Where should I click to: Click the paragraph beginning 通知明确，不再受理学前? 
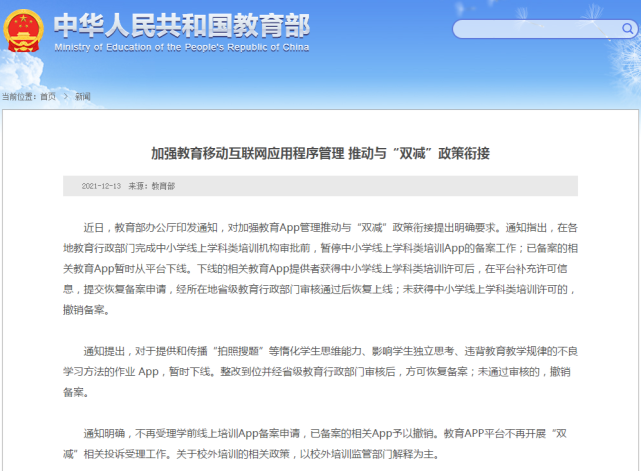point(315,444)
